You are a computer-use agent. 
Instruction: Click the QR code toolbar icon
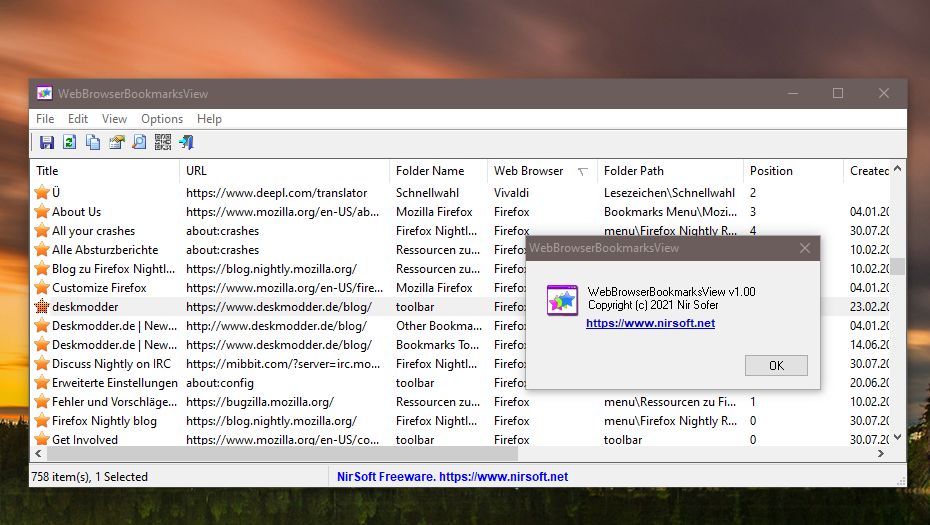coord(162,142)
